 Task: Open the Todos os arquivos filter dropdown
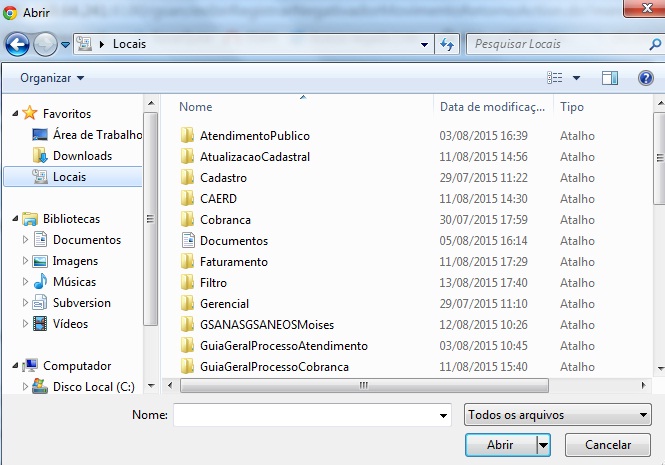(x=558, y=415)
